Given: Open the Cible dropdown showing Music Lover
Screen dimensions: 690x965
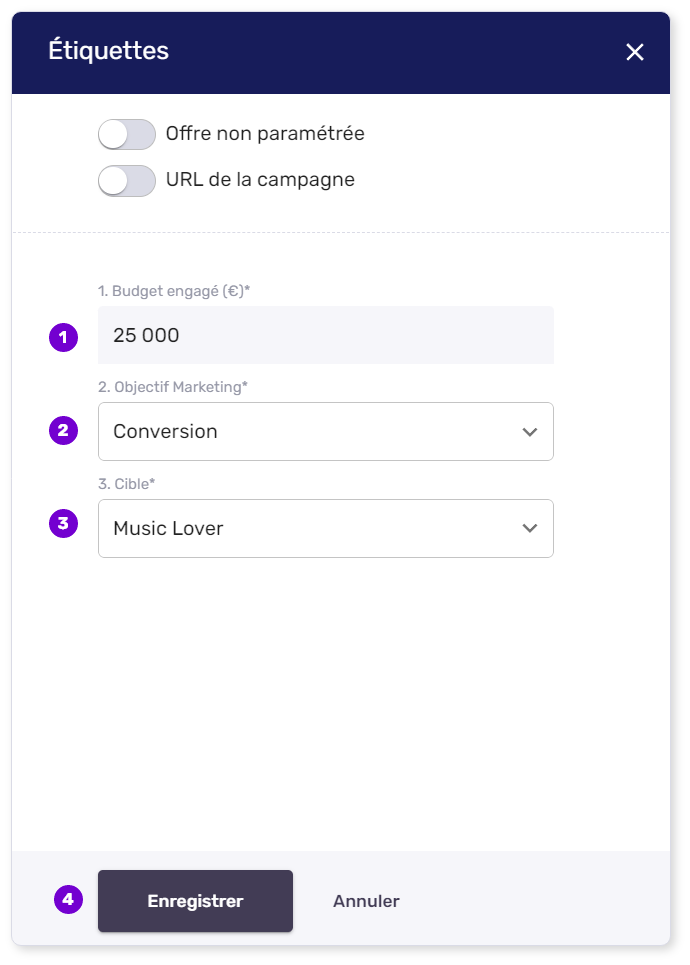Looking at the screenshot, I should (310, 528).
